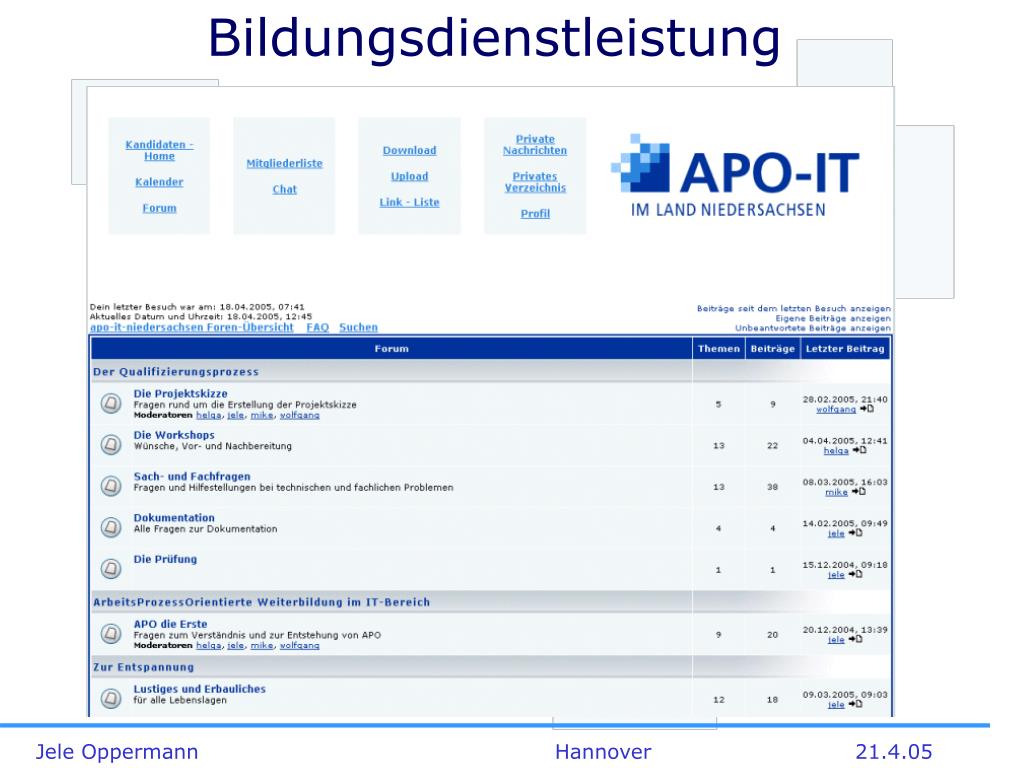
Task: Open Sach- und Fachfragen forum
Action: pos(192,477)
